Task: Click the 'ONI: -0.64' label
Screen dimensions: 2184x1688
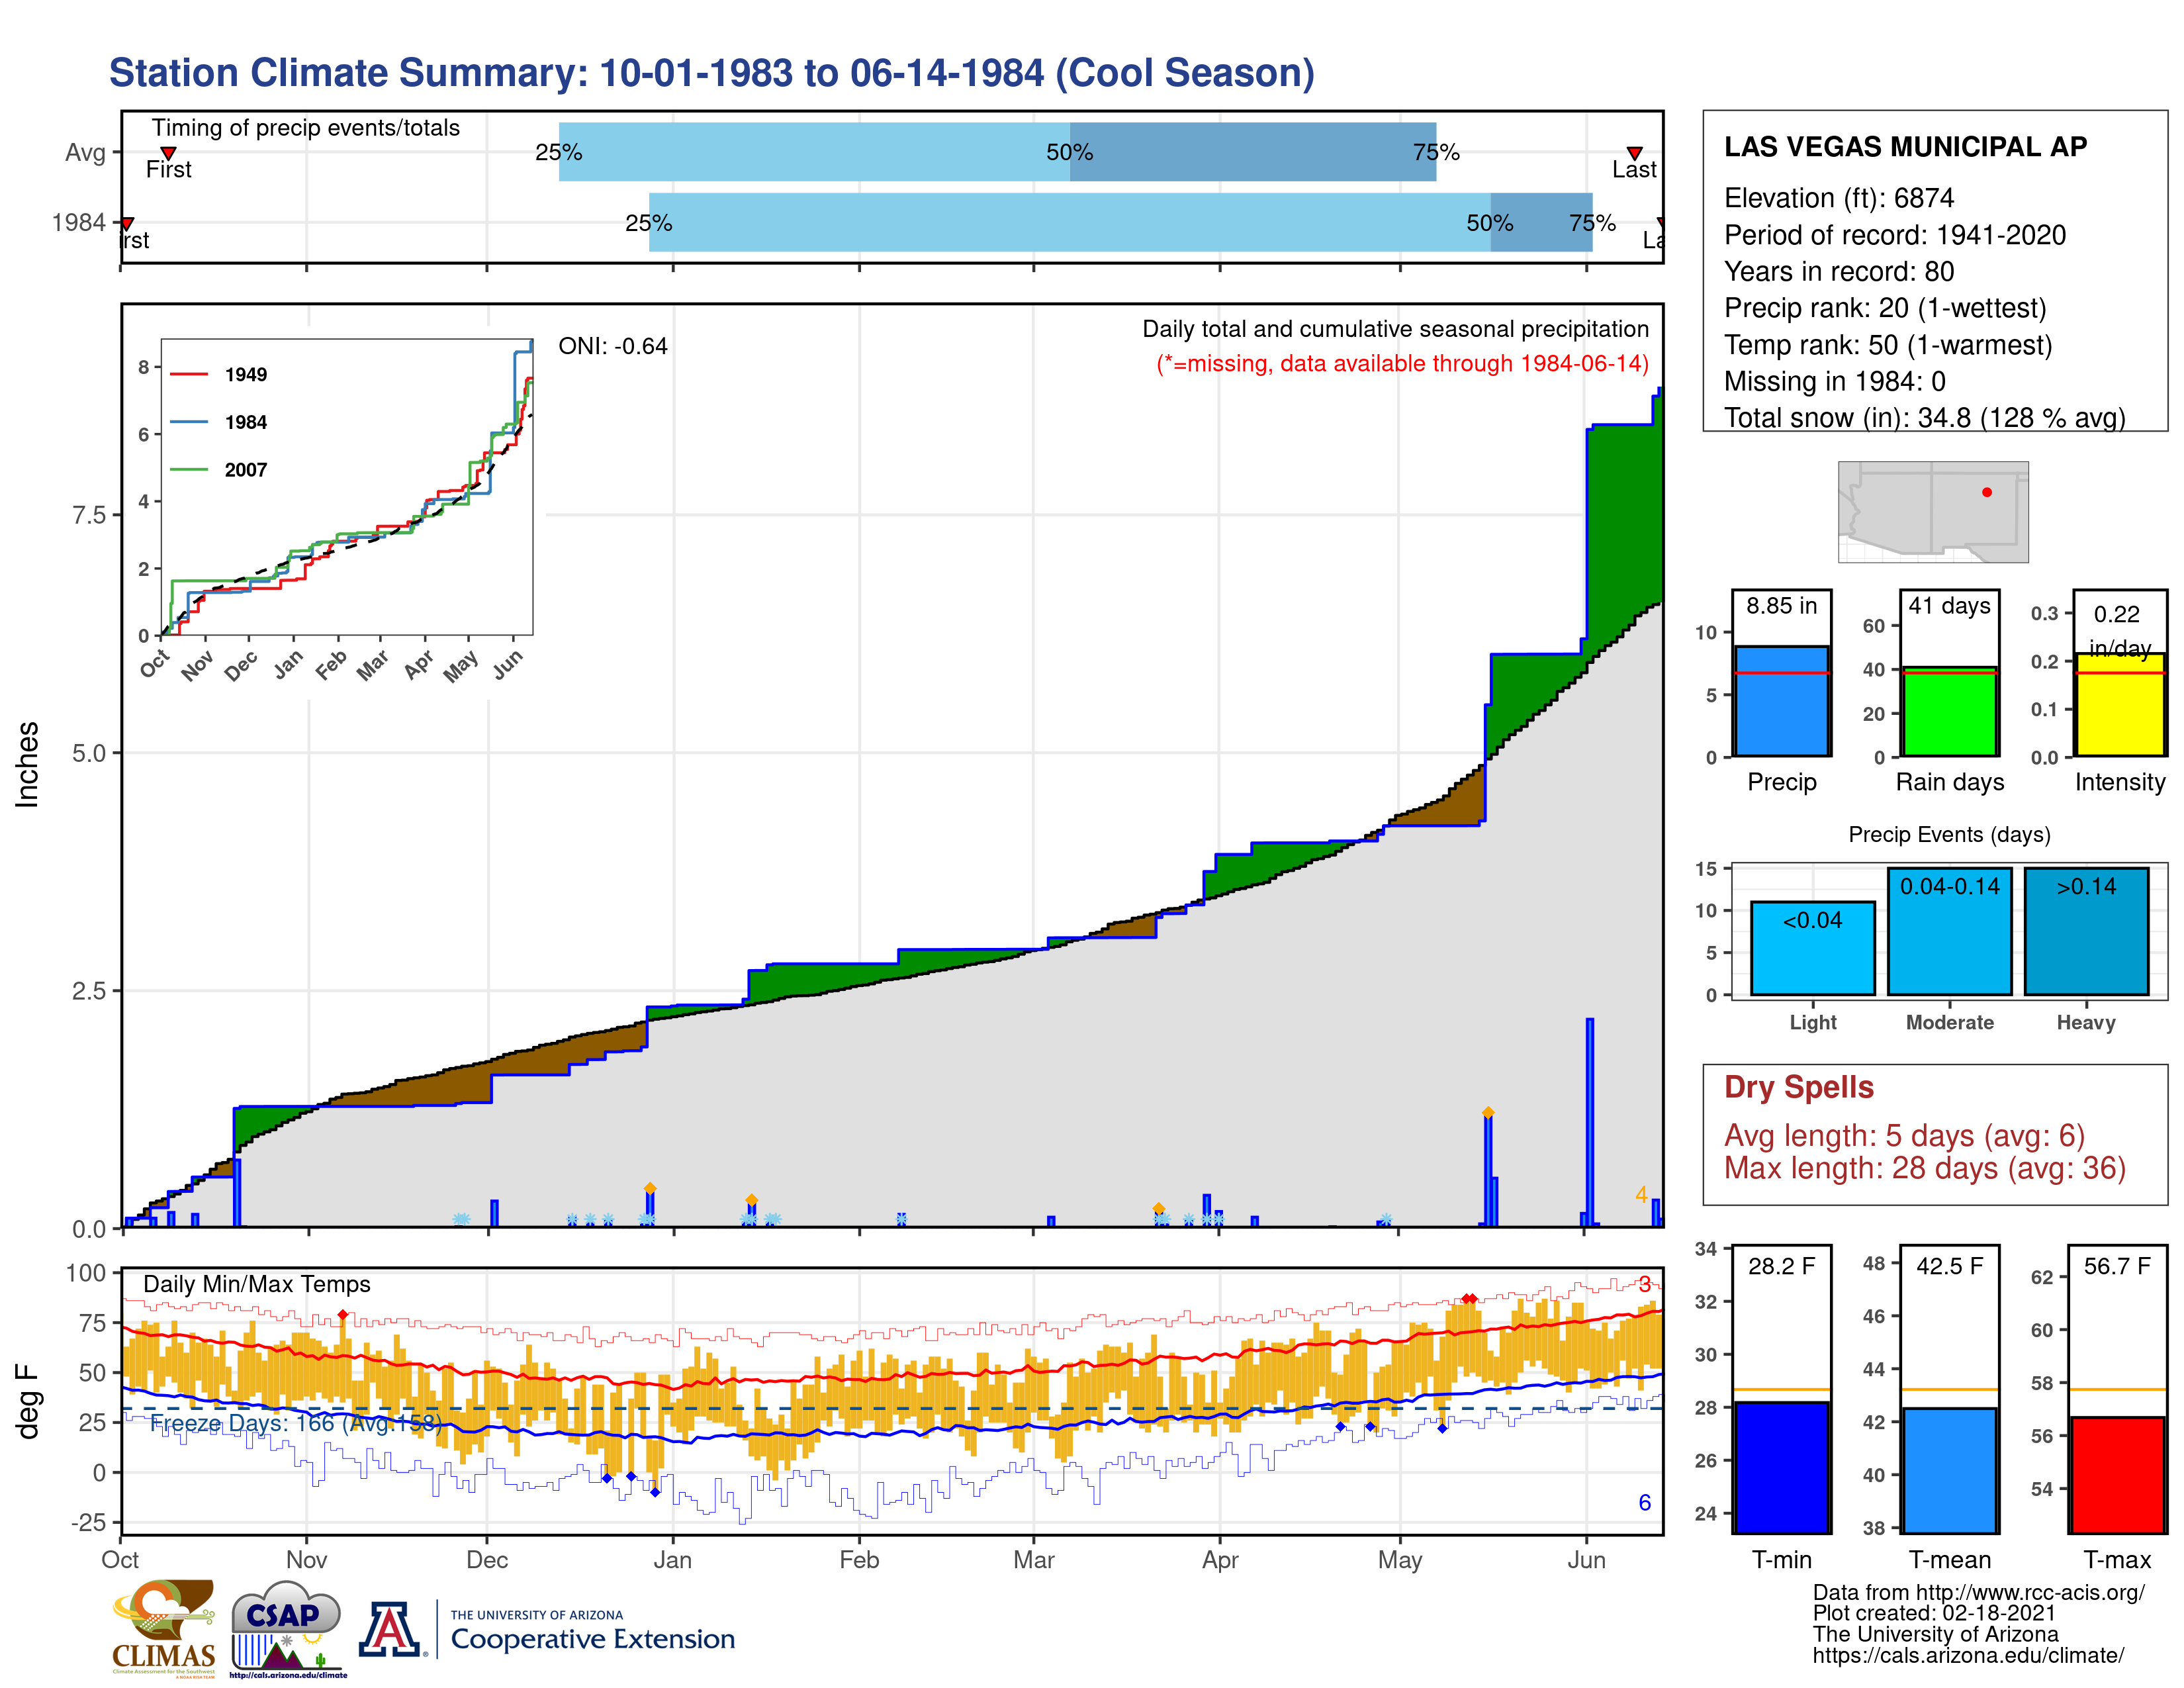Action: [612, 346]
